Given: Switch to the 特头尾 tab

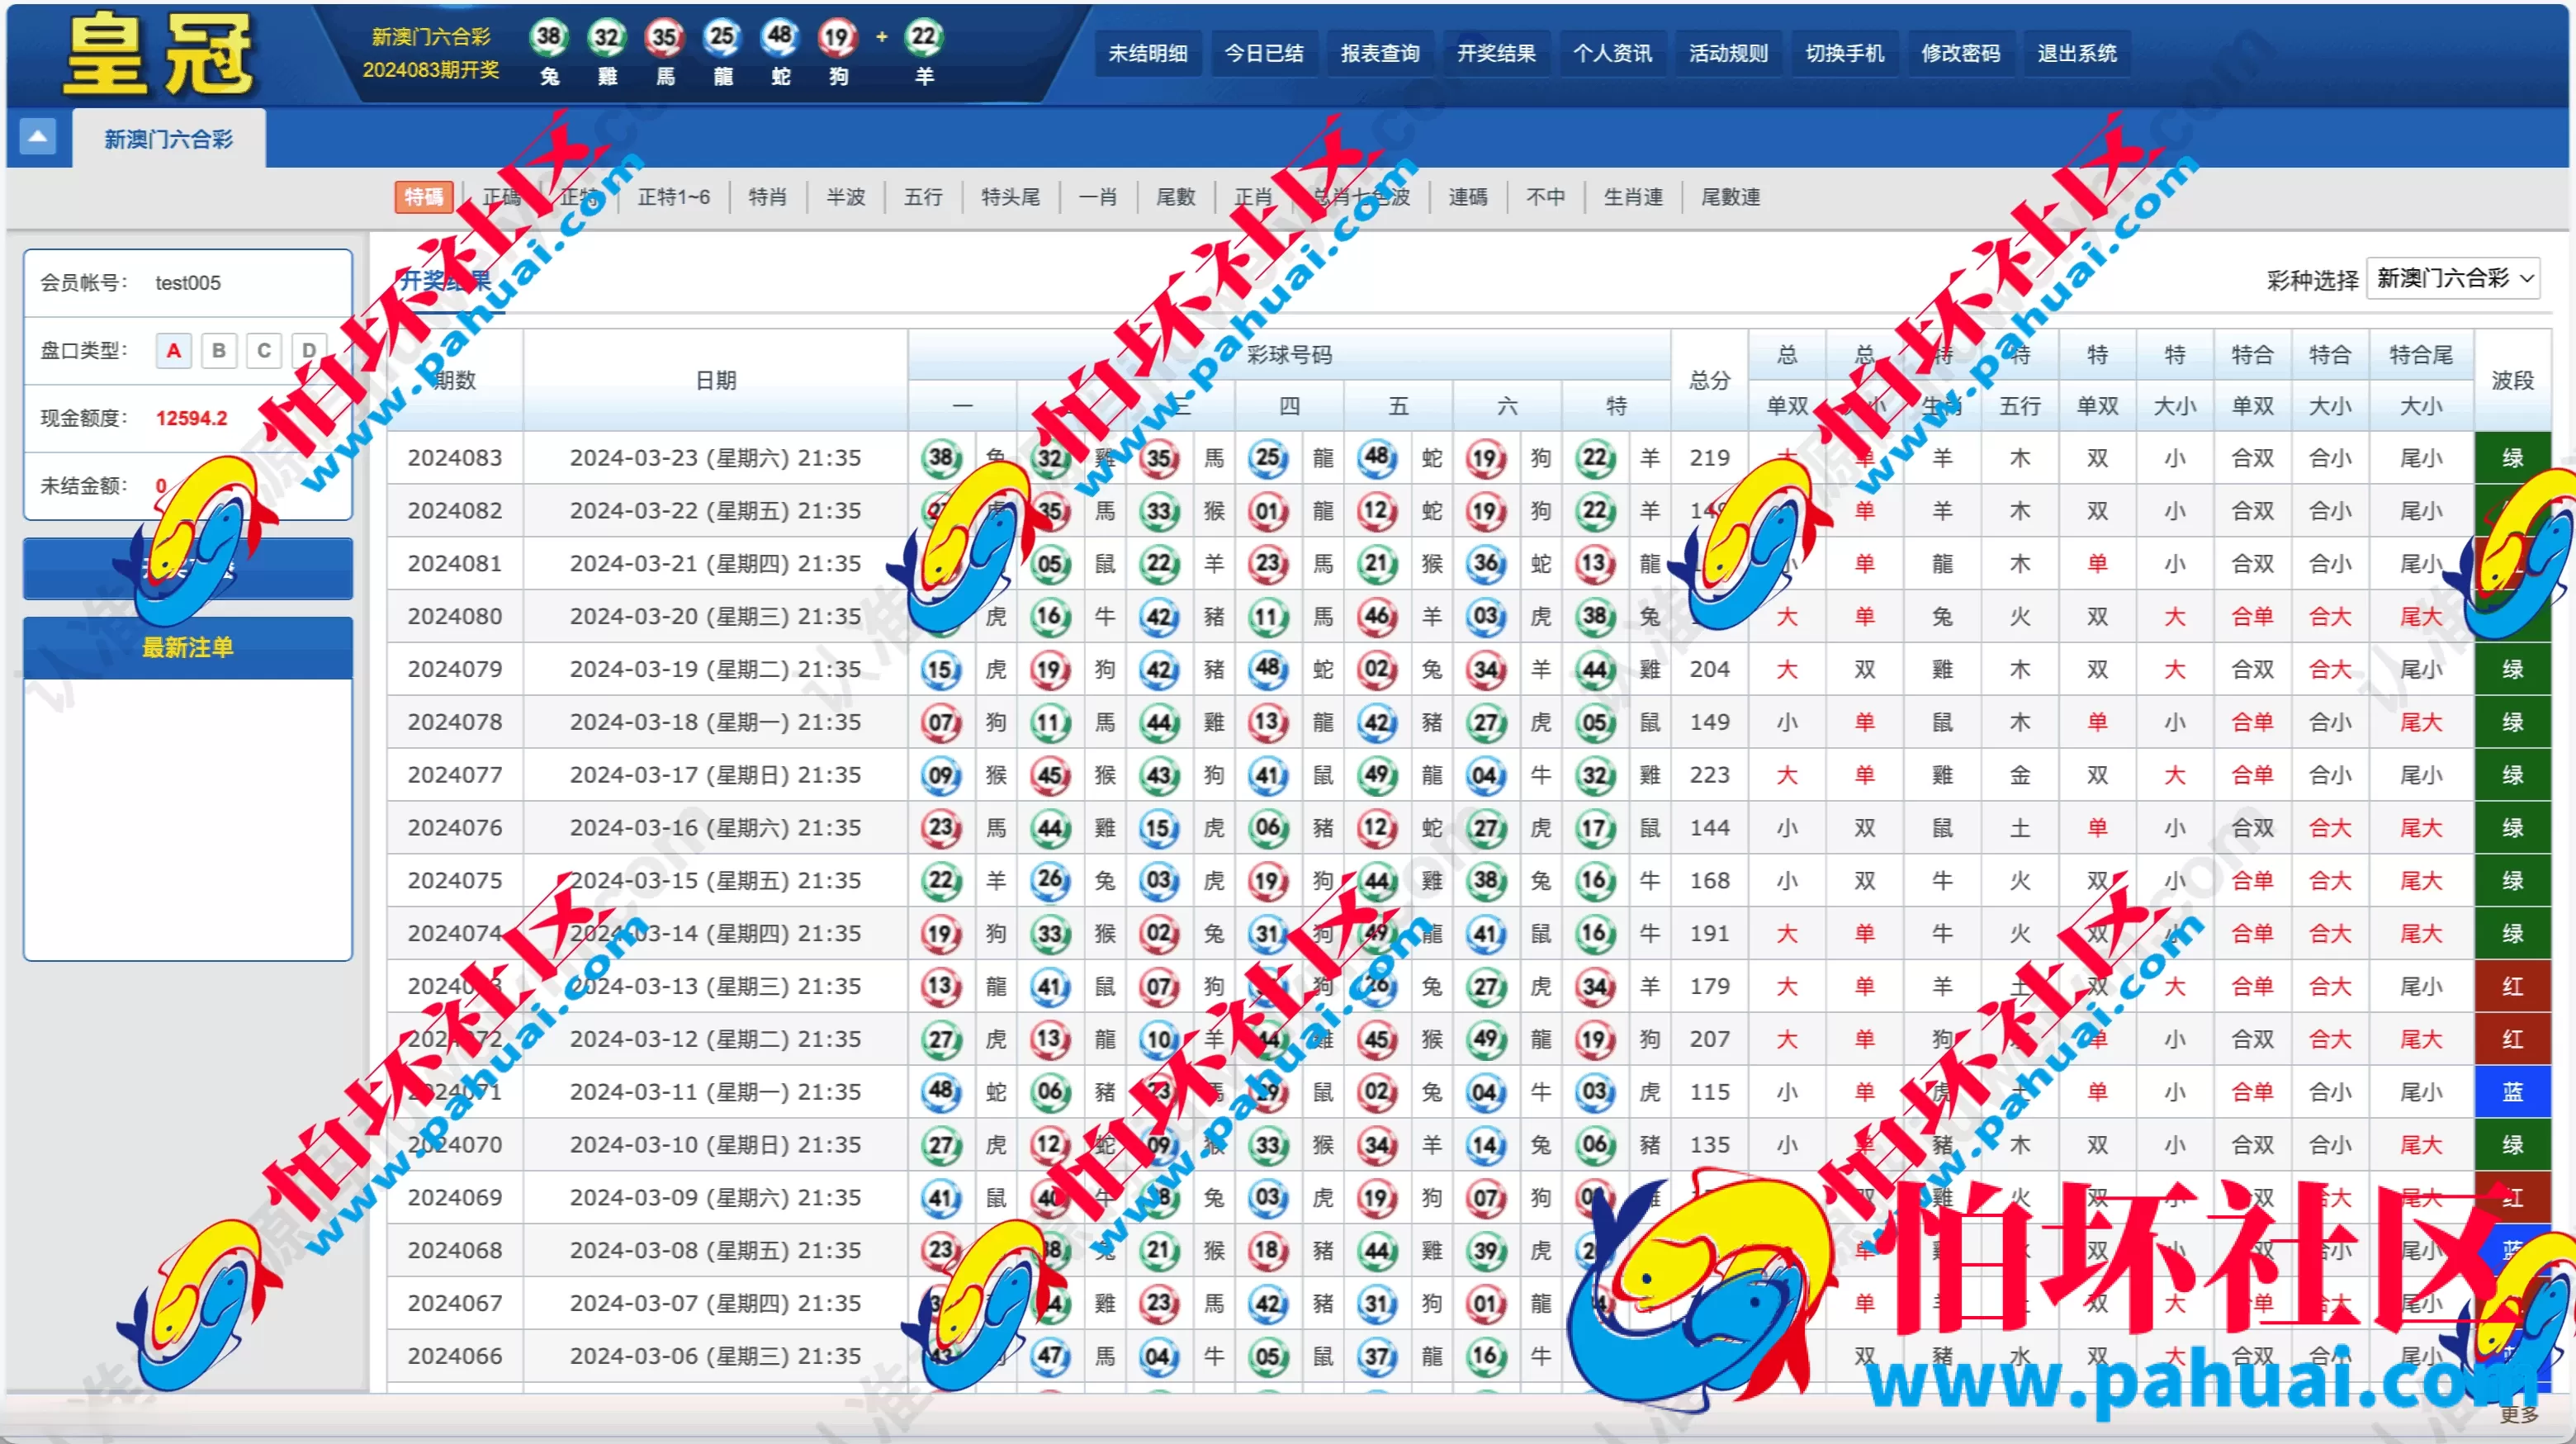Looking at the screenshot, I should pyautogui.click(x=1010, y=197).
